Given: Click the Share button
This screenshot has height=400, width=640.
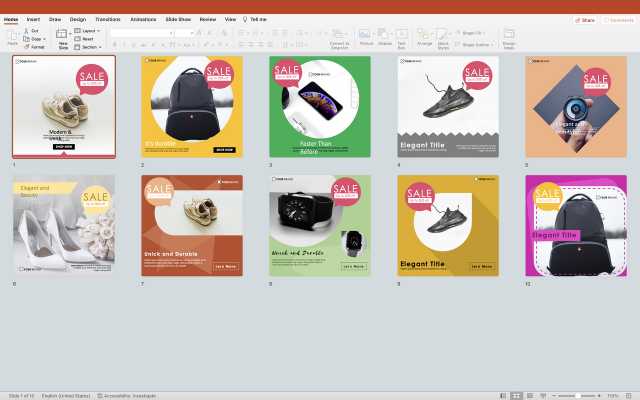Looking at the screenshot, I should [x=585, y=19].
